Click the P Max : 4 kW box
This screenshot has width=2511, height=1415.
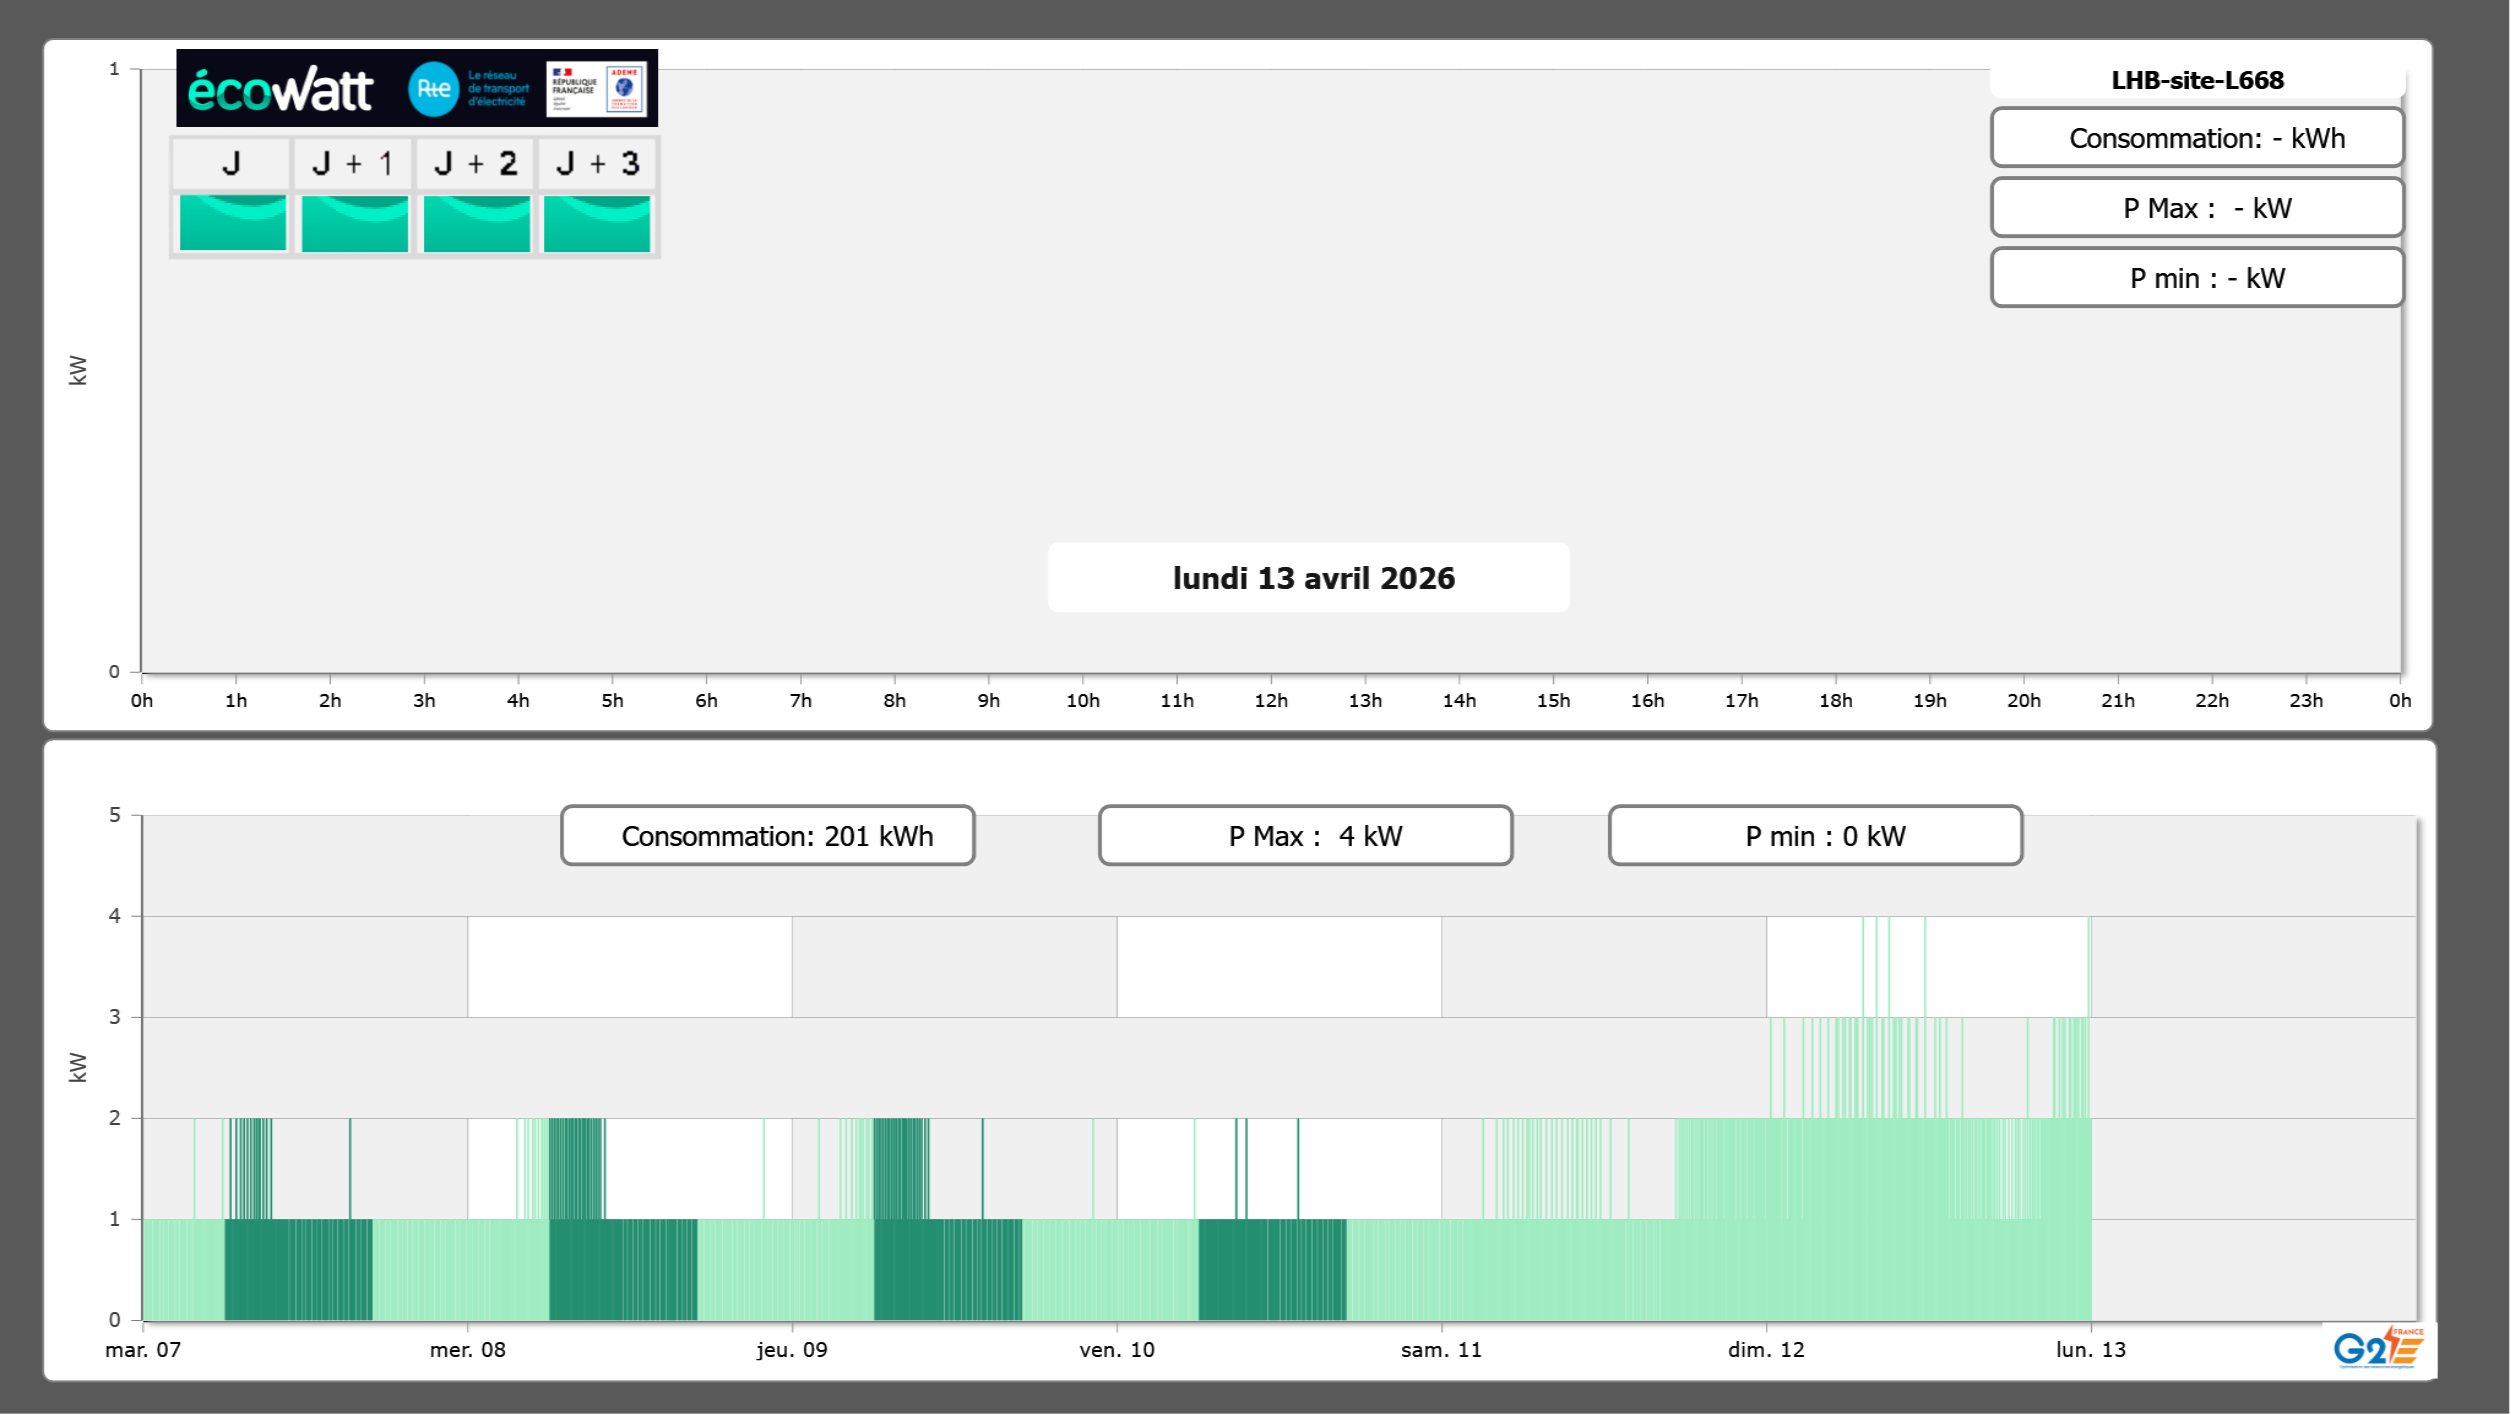coord(1305,836)
